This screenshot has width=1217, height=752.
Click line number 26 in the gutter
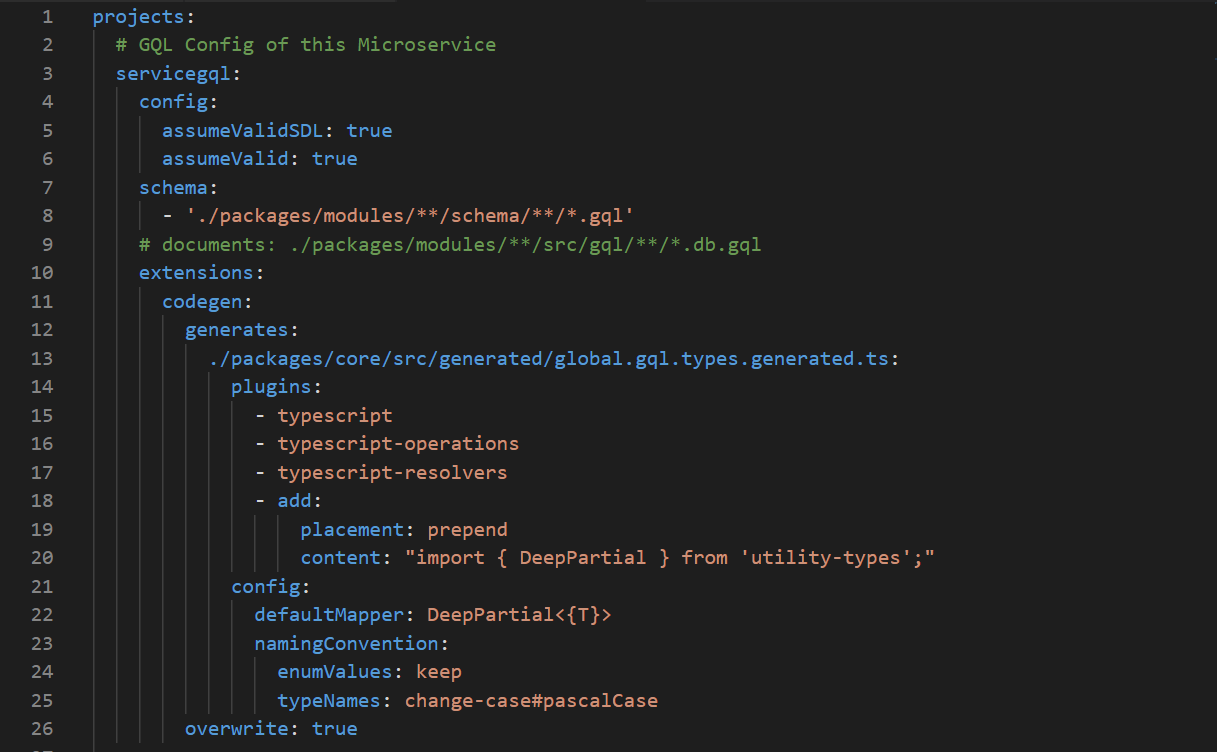pos(42,729)
